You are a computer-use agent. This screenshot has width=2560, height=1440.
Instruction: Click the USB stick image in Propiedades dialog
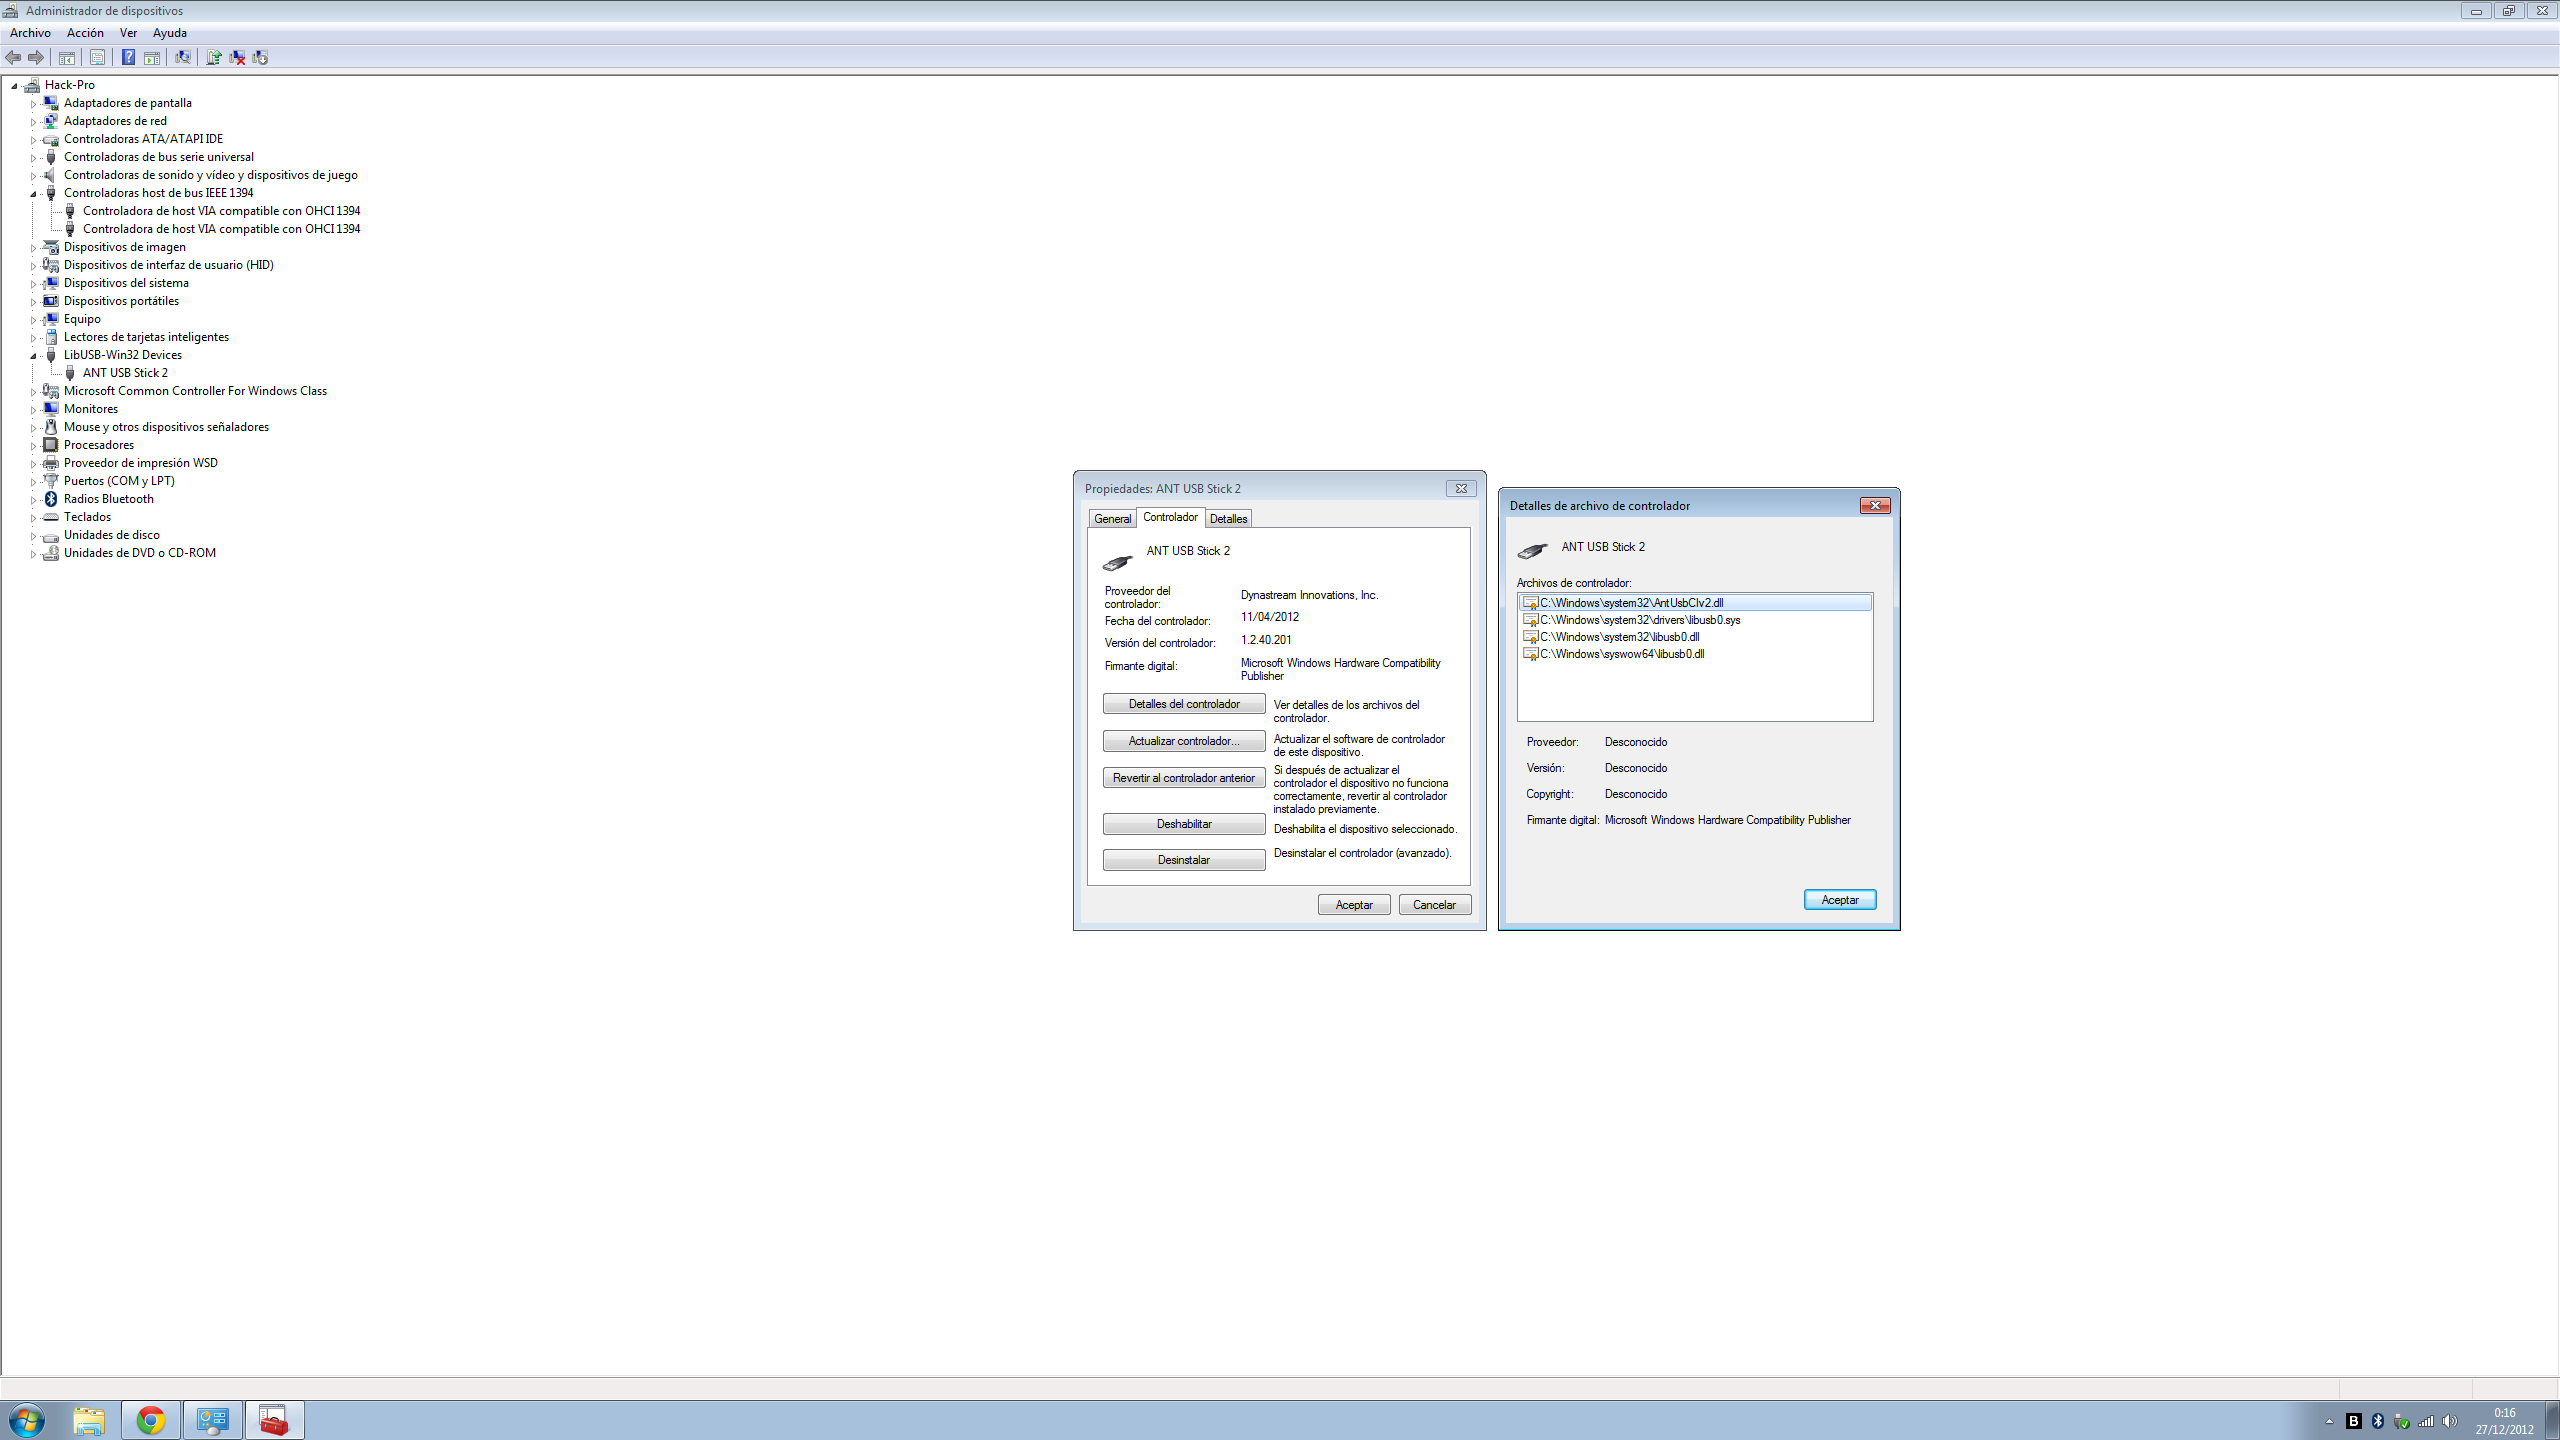click(x=1117, y=562)
